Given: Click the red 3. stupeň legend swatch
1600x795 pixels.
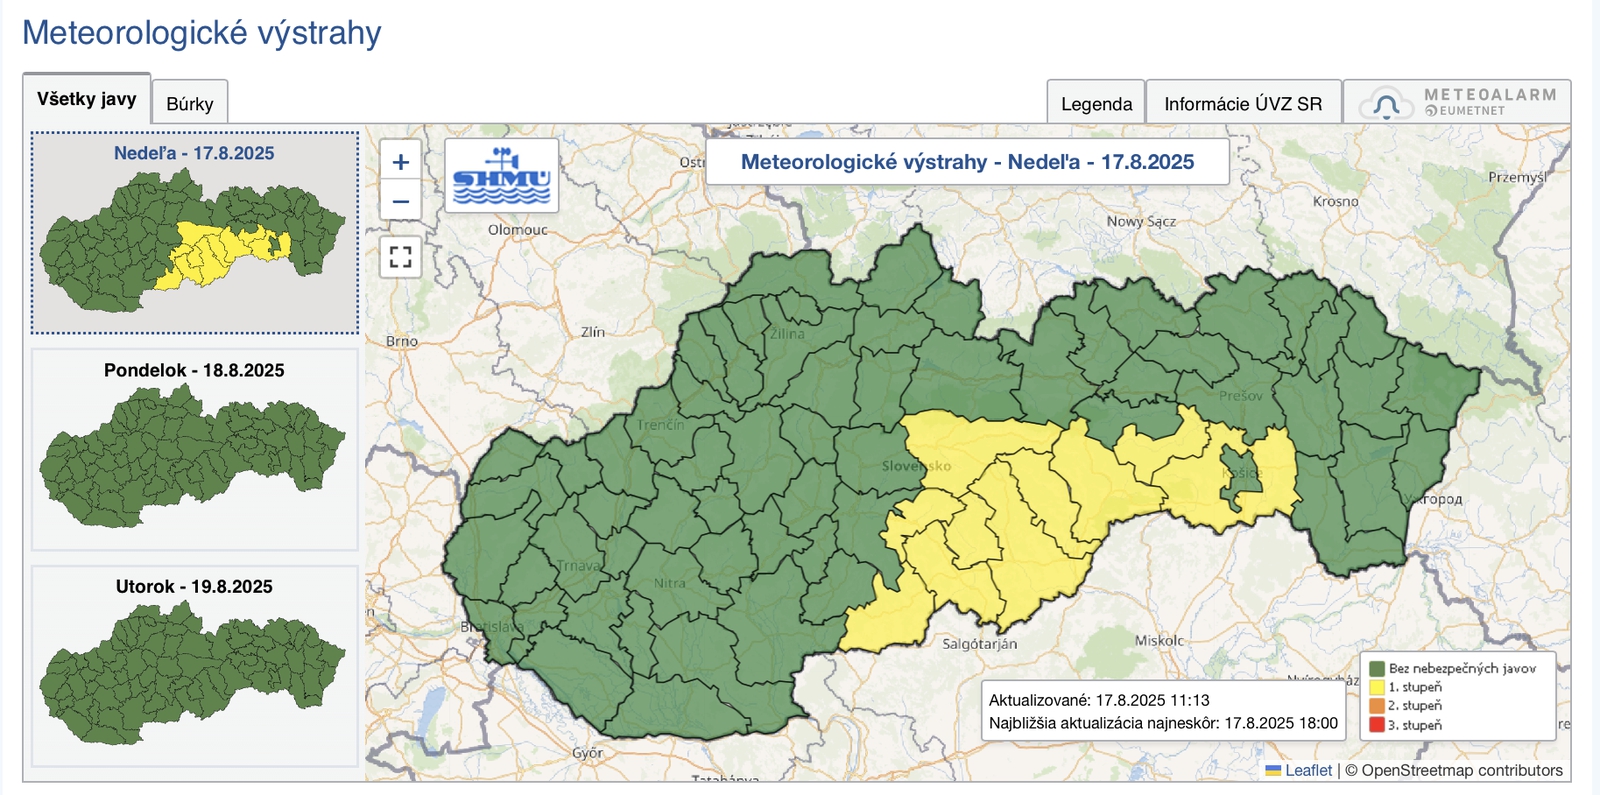Looking at the screenshot, I should tap(1376, 725).
